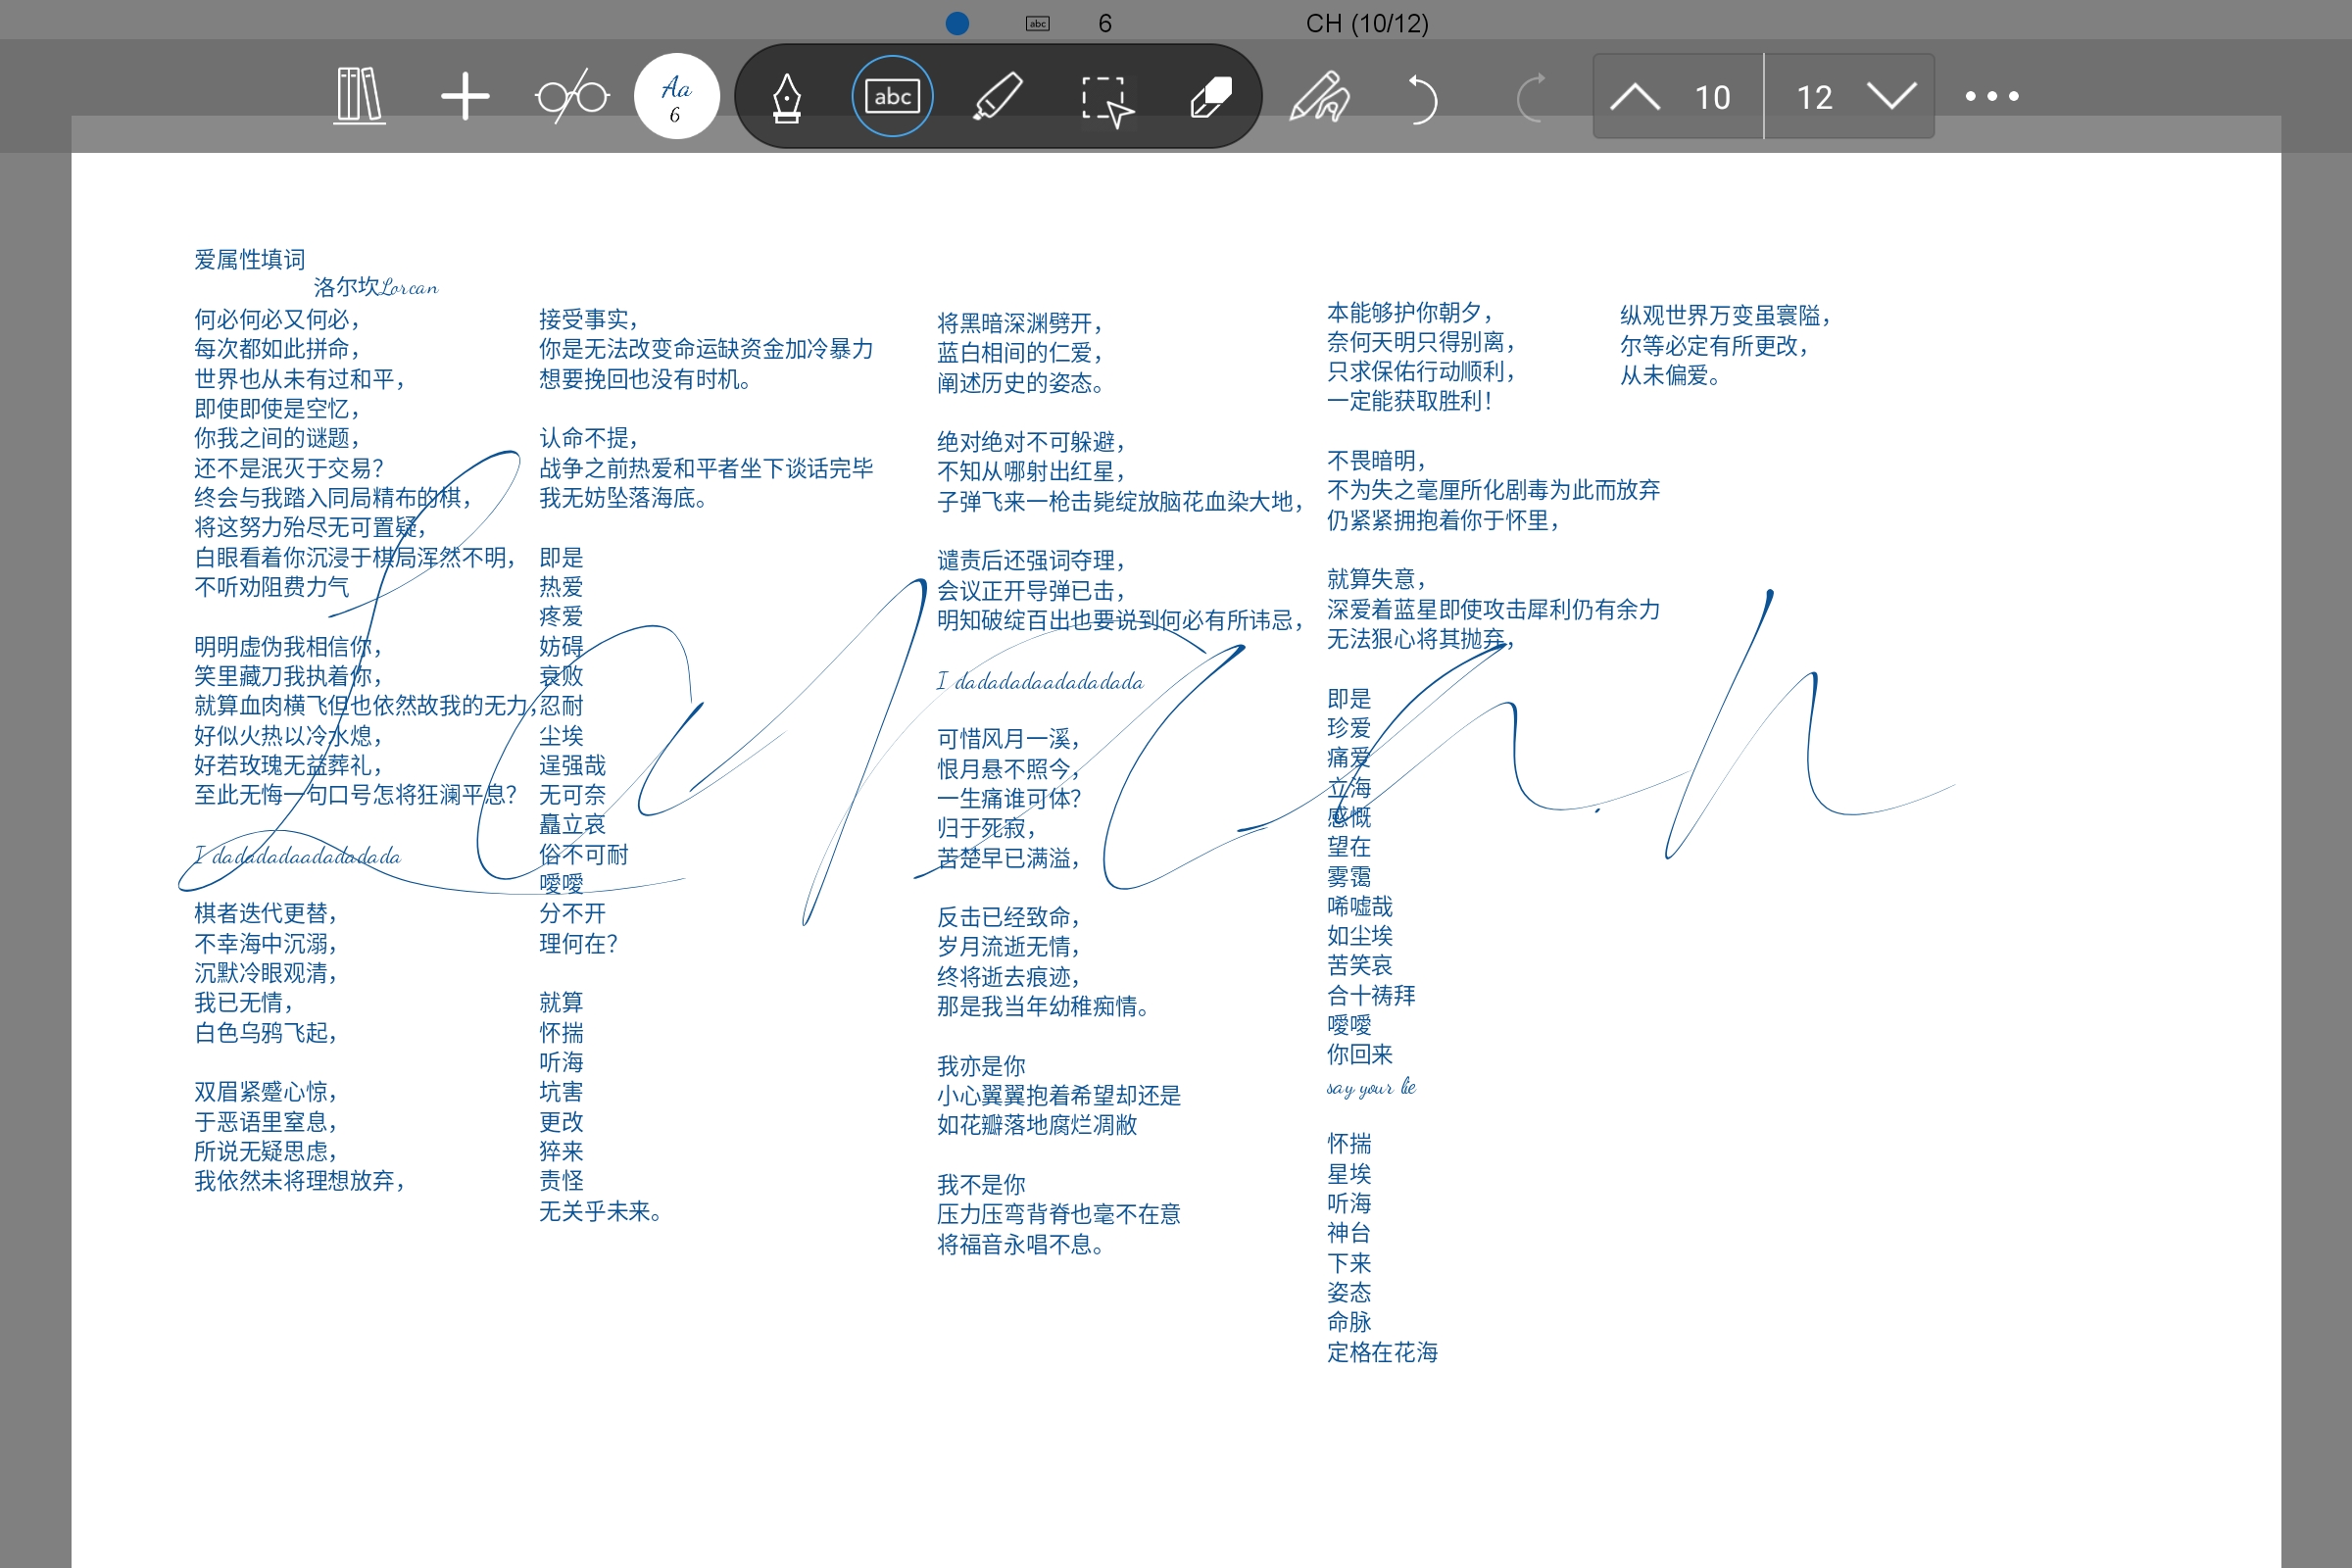2352x1568 pixels.
Task: Click the author line 洛尔坎 Lorcan
Action: [x=376, y=287]
